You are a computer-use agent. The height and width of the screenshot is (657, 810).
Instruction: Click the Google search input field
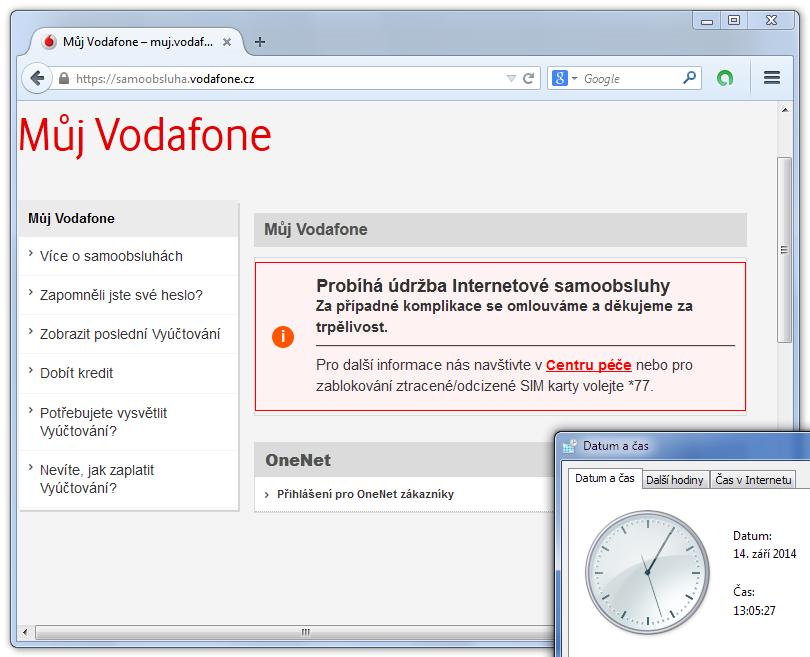tap(630, 78)
